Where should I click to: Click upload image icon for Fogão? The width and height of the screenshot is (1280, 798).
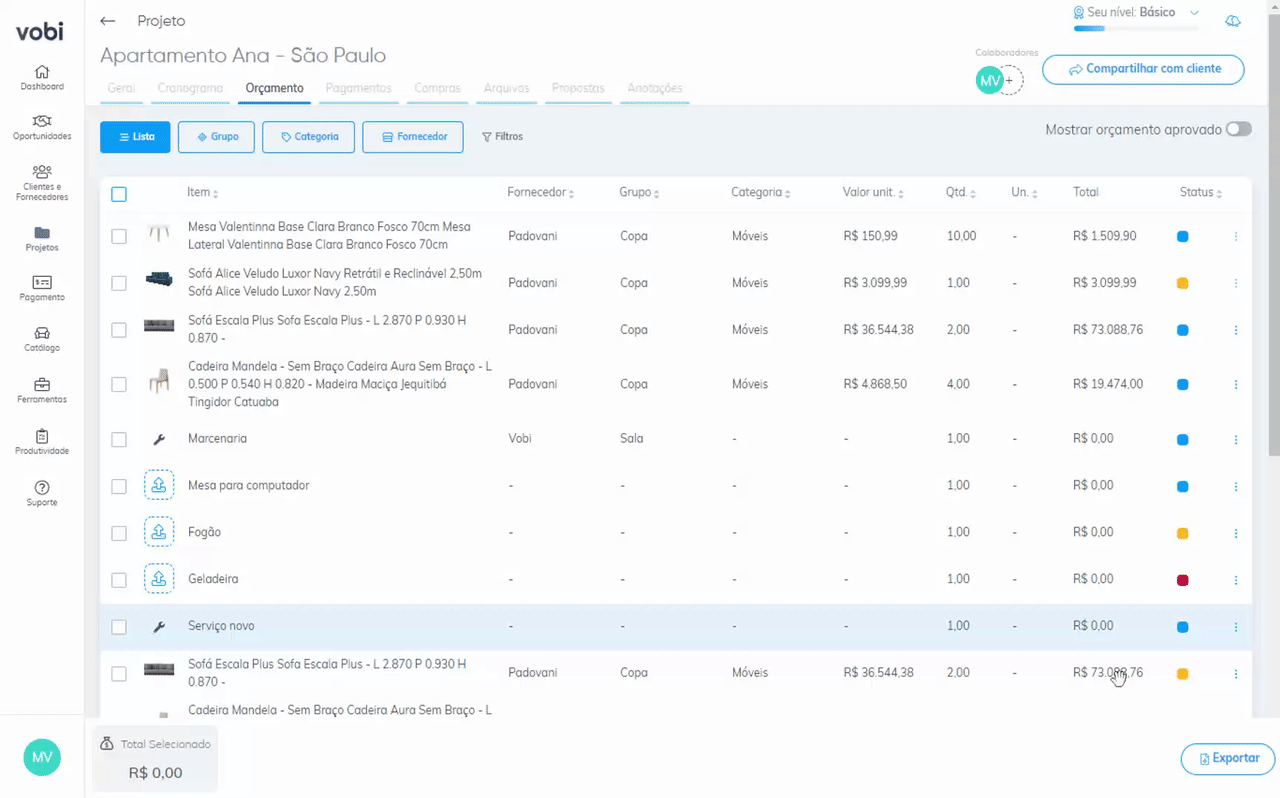pyautogui.click(x=159, y=532)
